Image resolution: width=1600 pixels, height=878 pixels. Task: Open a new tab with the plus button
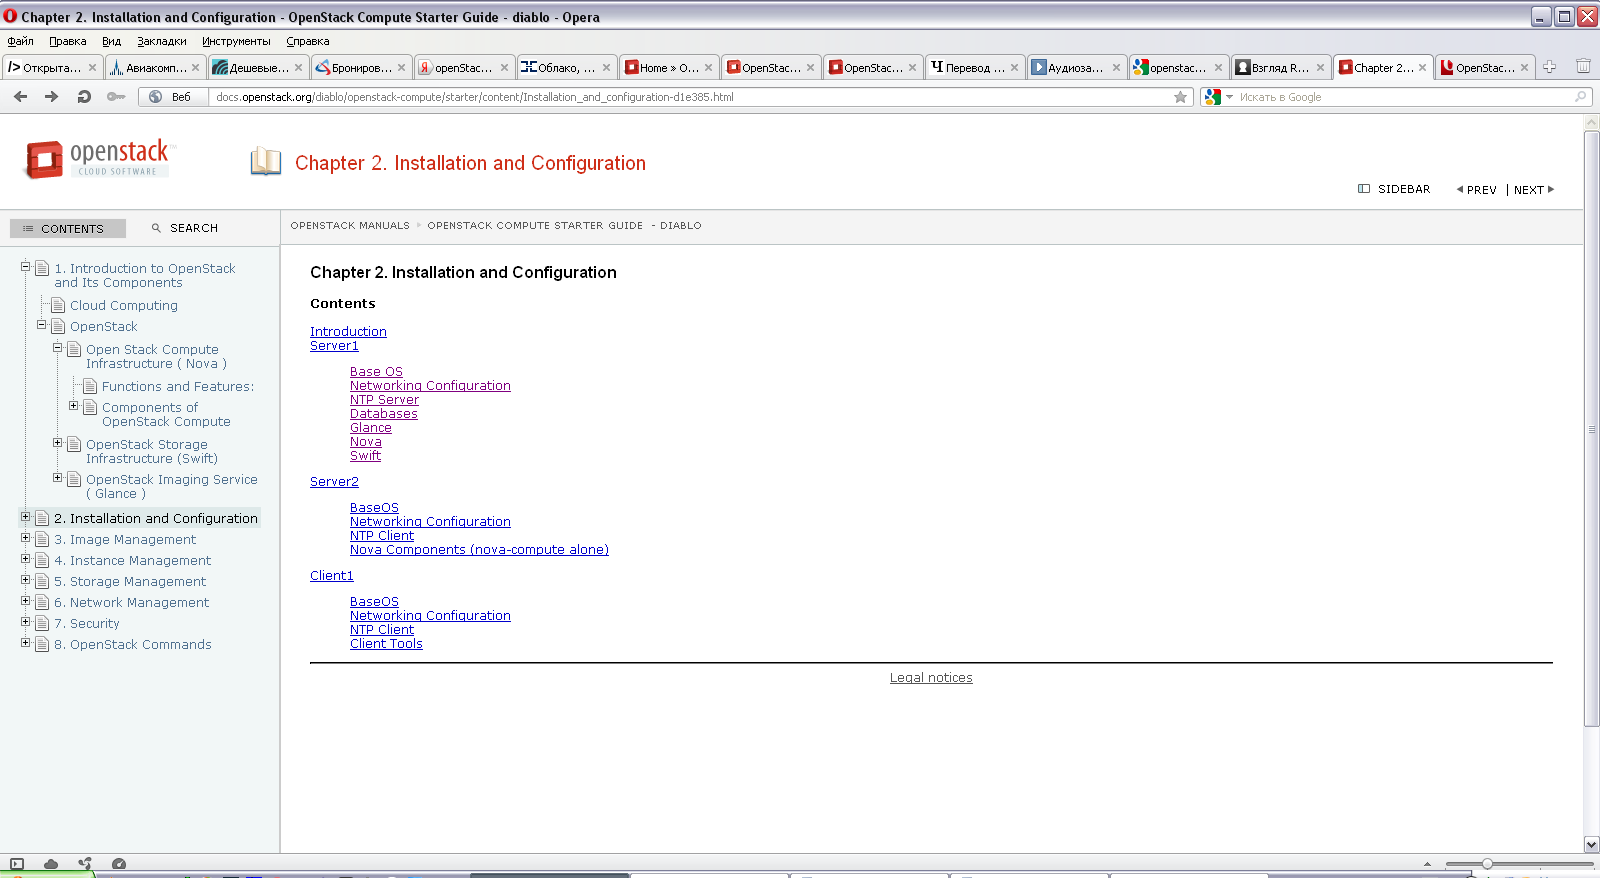point(1549,67)
